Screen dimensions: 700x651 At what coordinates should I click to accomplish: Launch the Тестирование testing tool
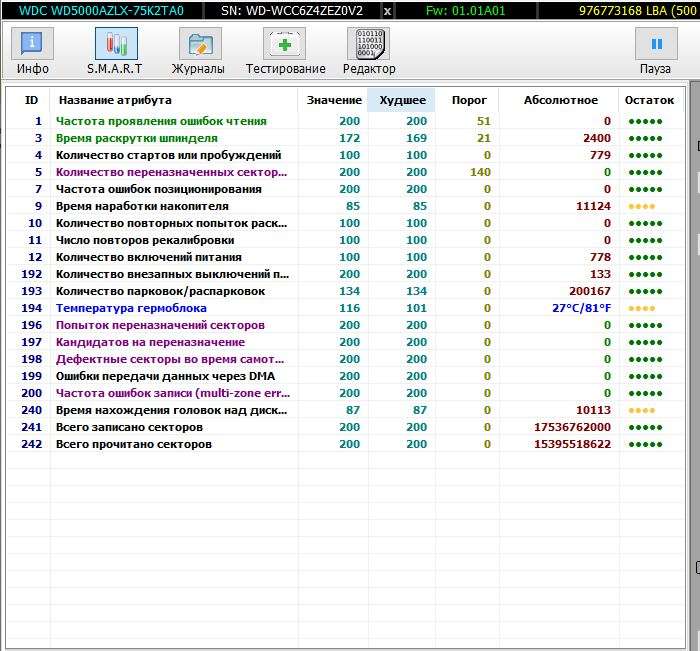(284, 44)
